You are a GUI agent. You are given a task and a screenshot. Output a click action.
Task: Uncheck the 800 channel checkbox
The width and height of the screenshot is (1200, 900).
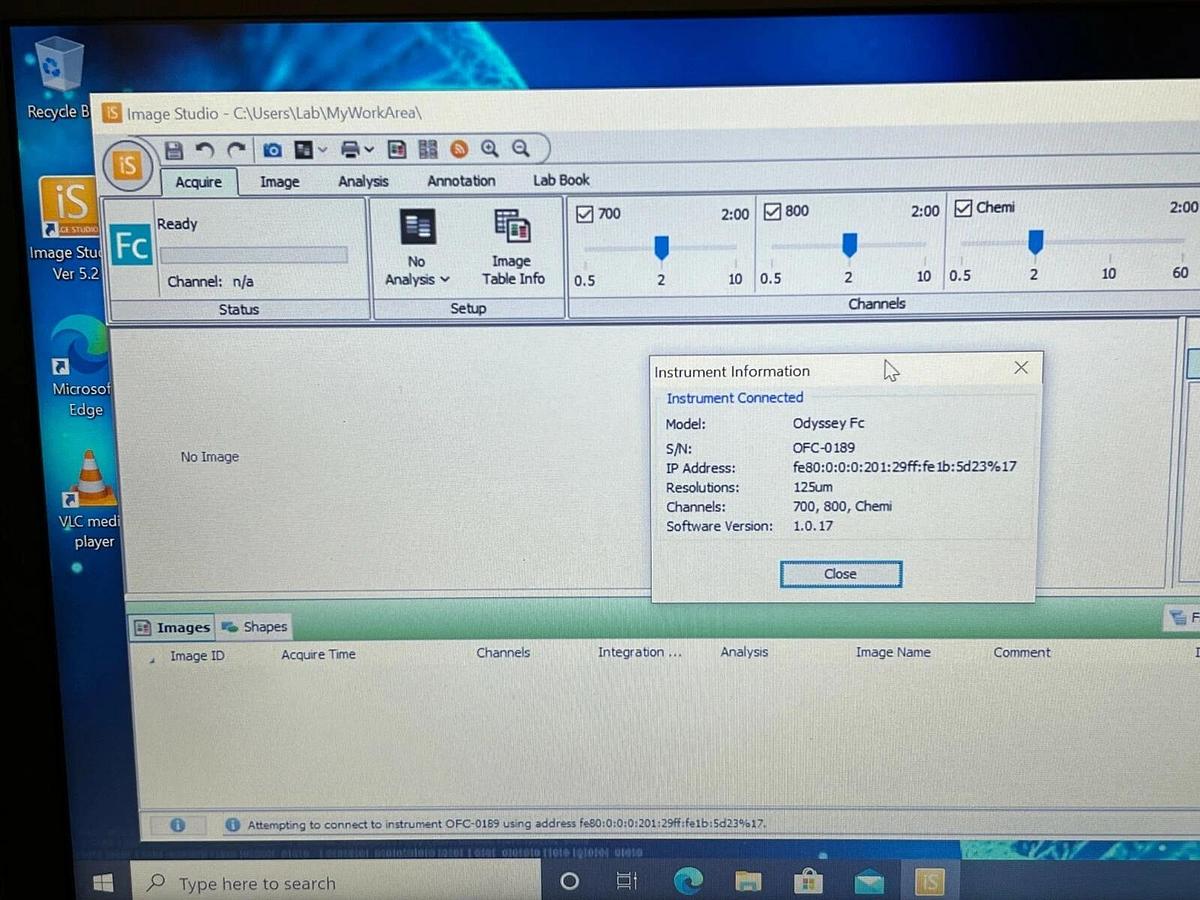click(772, 211)
